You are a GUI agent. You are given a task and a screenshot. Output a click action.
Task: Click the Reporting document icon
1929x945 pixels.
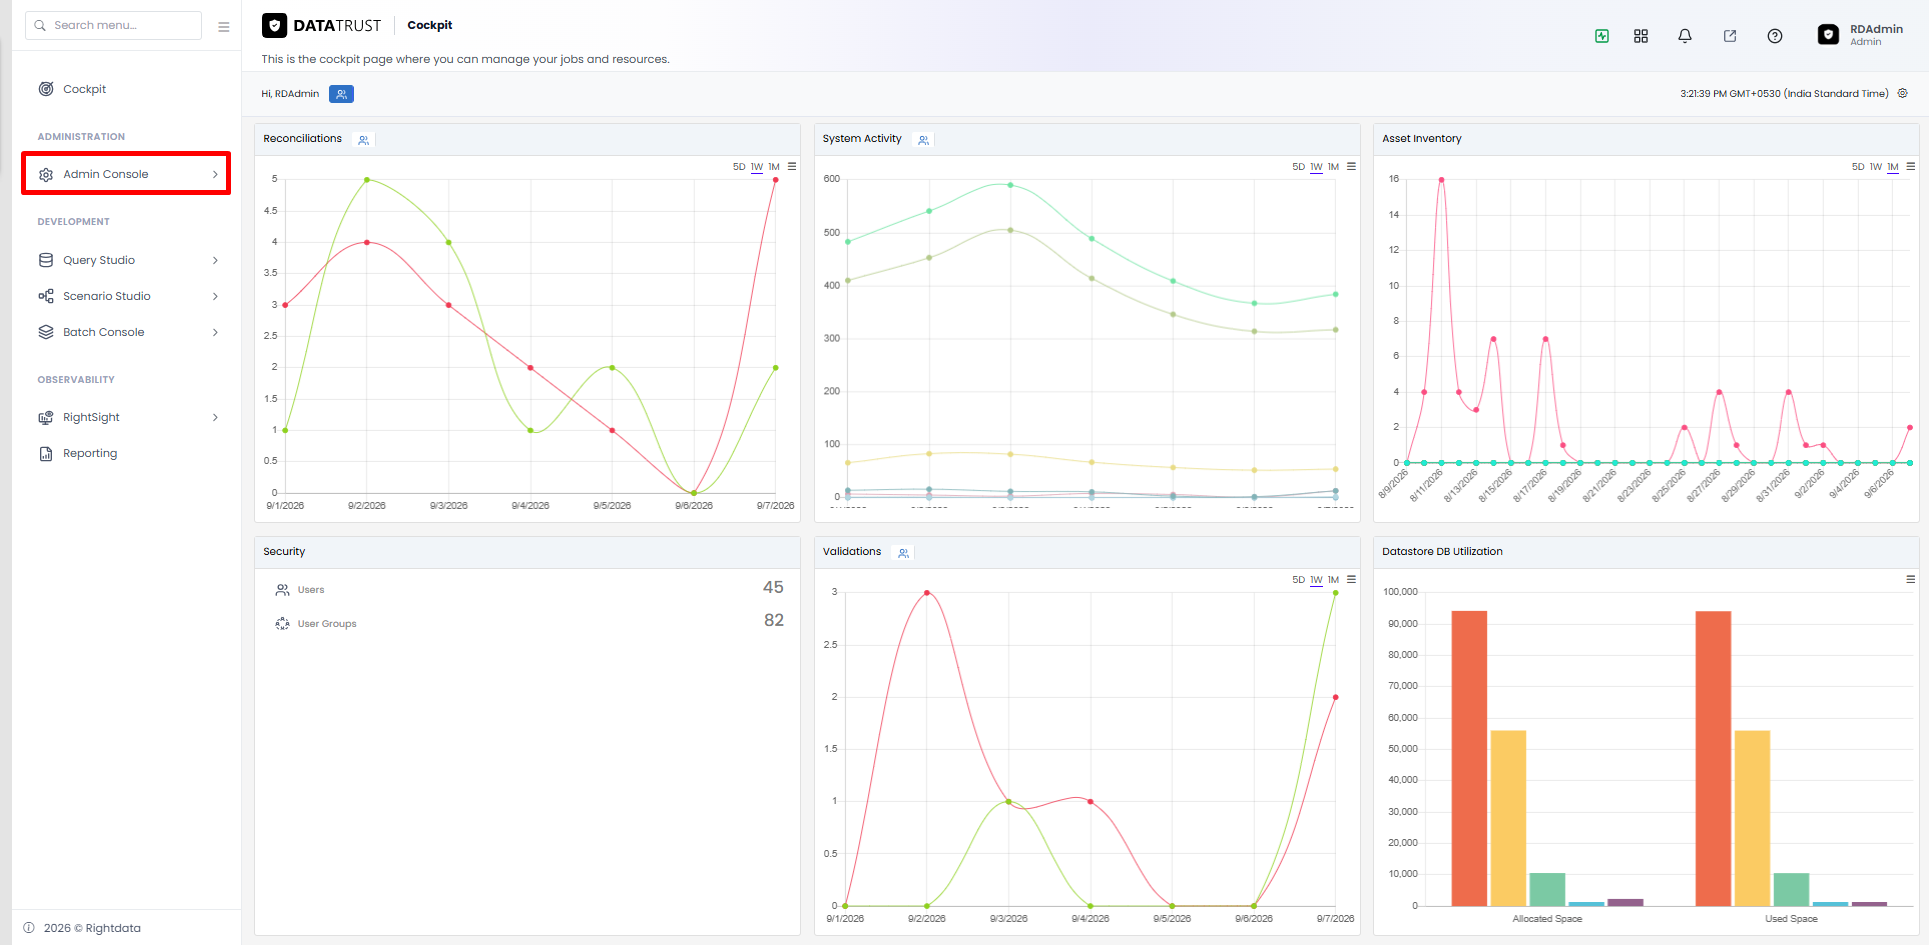pyautogui.click(x=46, y=453)
